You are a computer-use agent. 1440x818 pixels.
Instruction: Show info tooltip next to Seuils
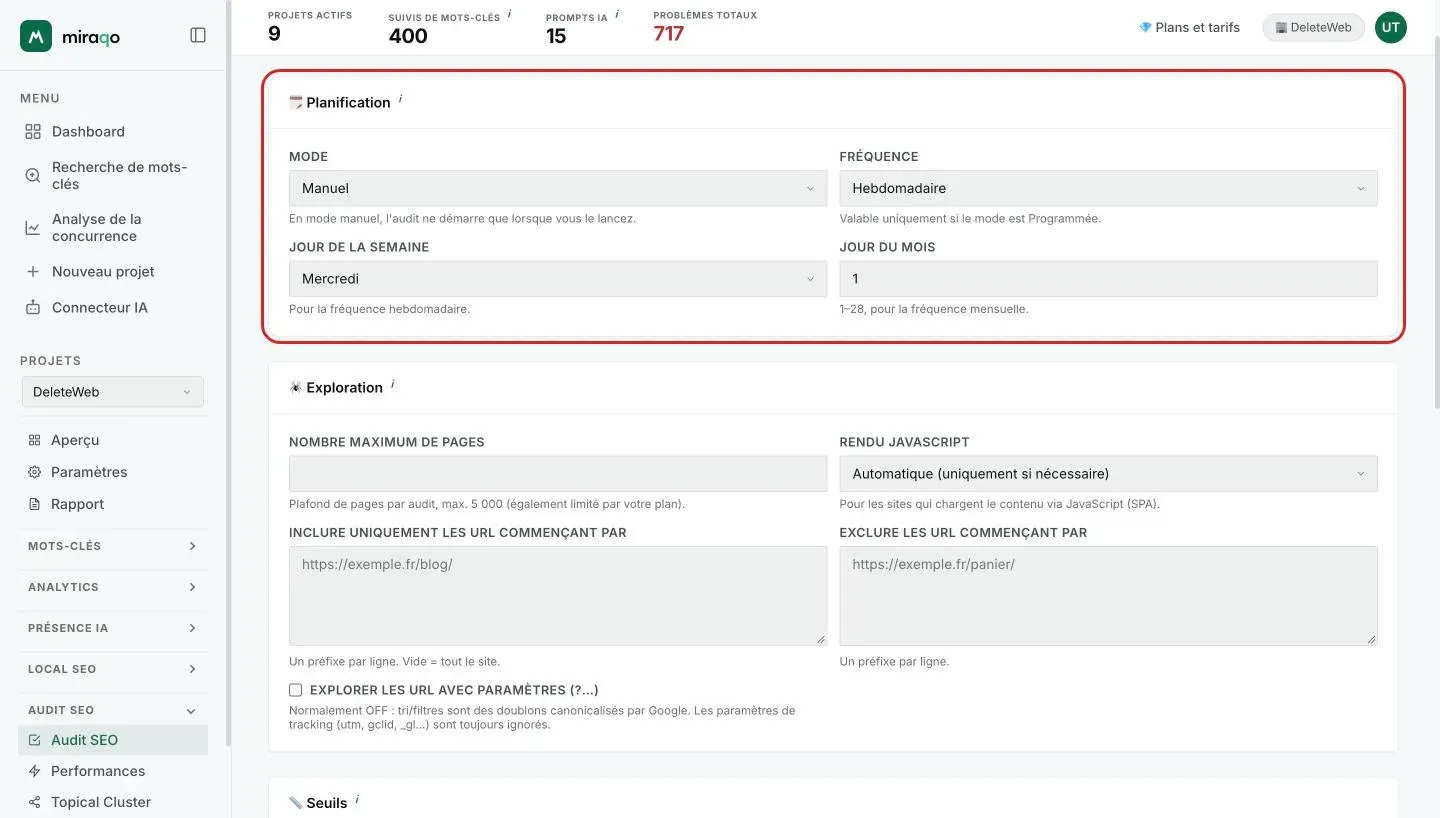coord(357,799)
